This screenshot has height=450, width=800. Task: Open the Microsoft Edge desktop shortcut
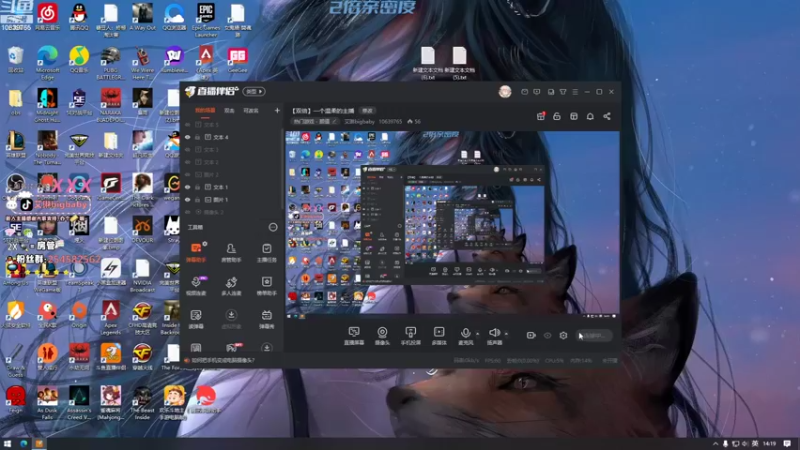point(47,62)
